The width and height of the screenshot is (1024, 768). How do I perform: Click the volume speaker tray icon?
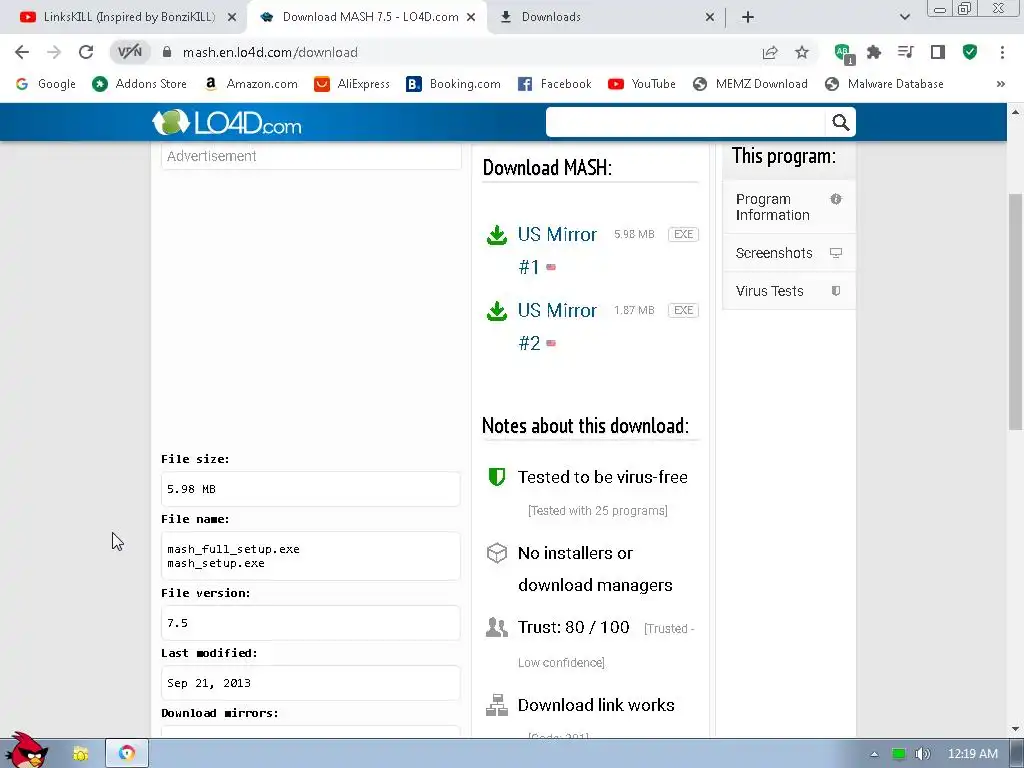click(x=922, y=754)
